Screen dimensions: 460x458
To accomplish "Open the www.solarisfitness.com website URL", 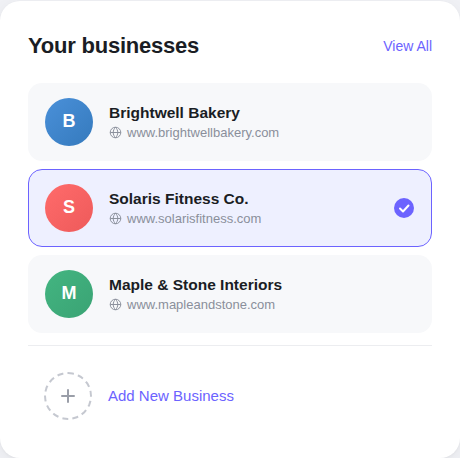I will point(194,219).
